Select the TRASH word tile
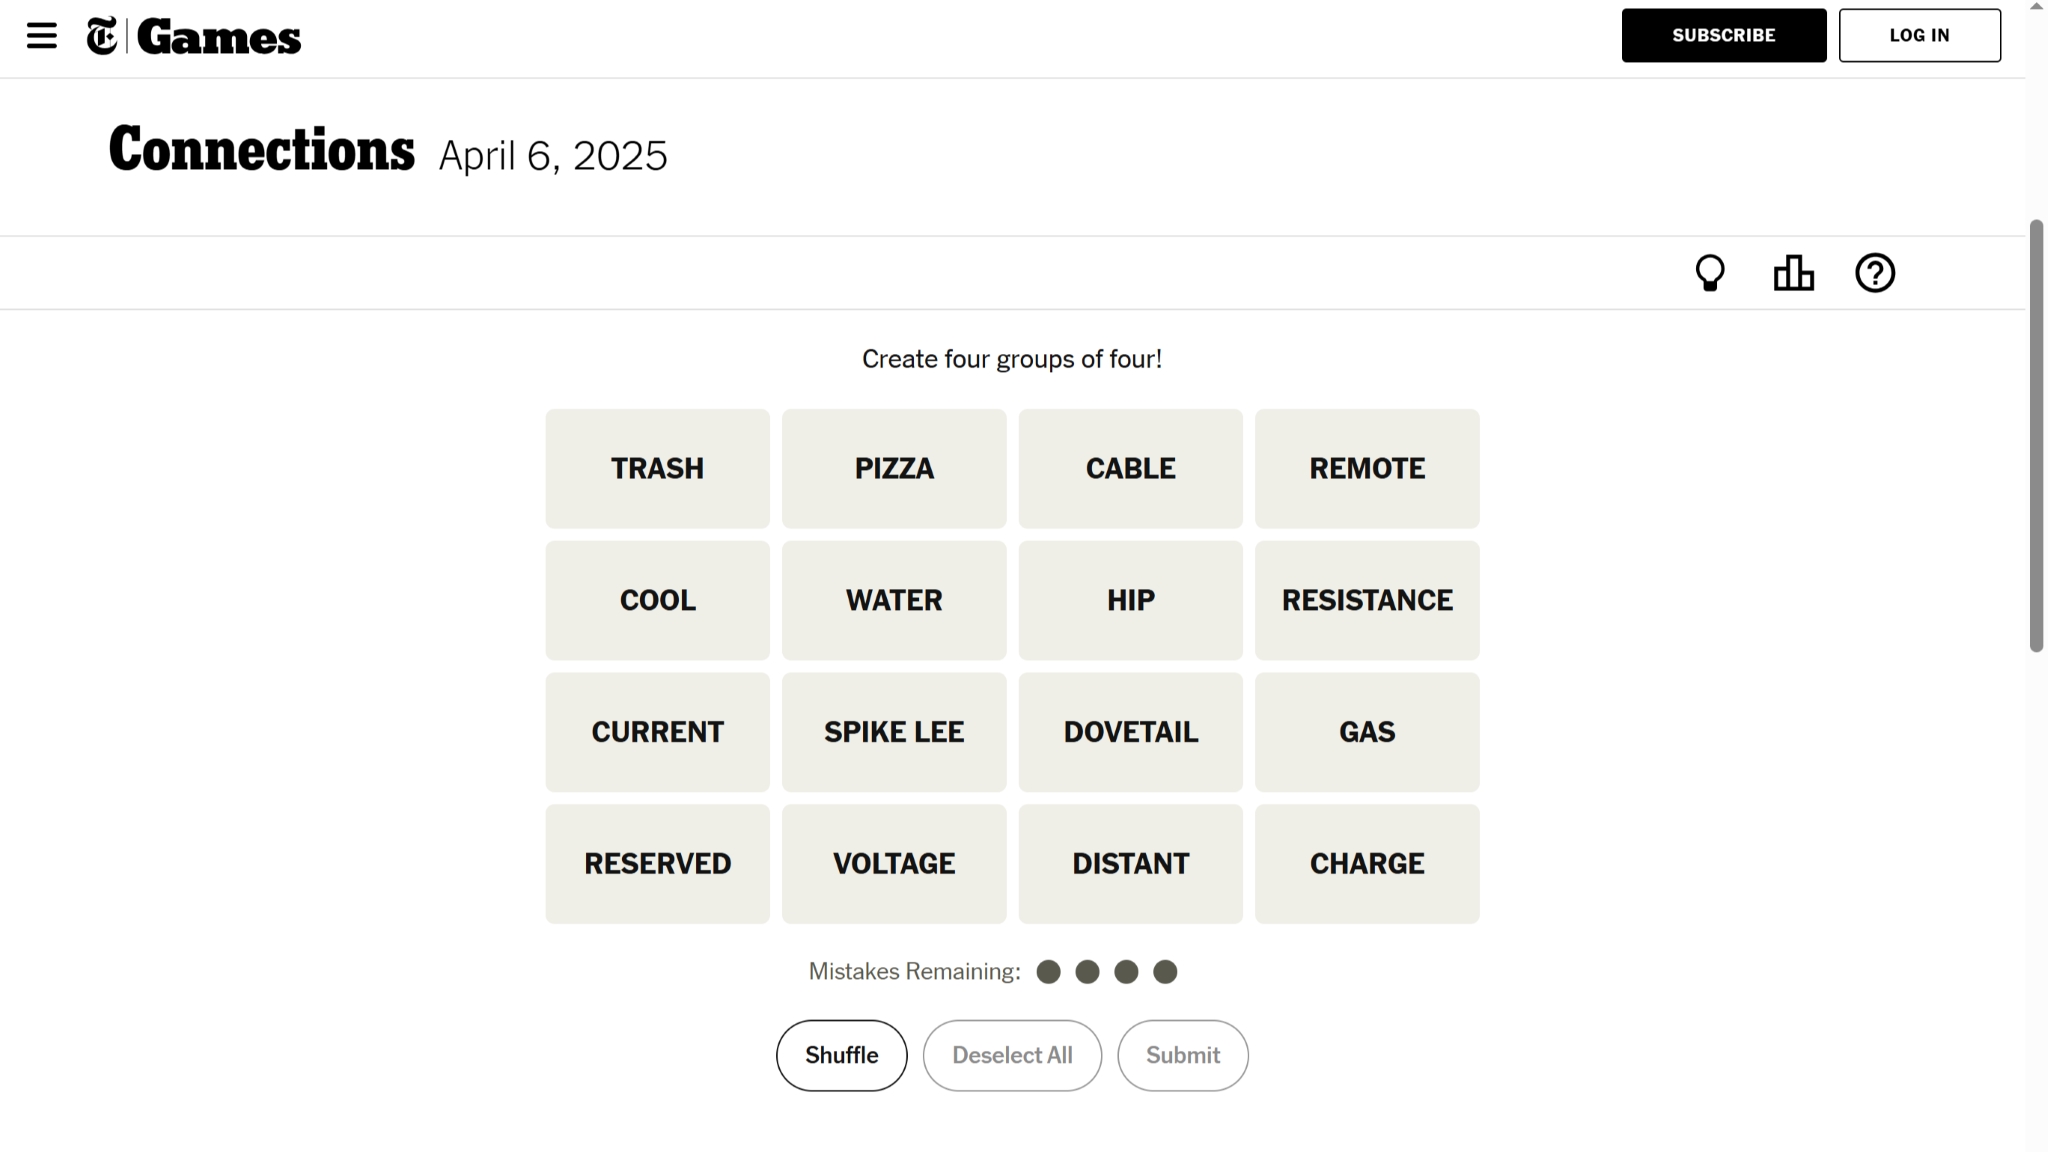This screenshot has height=1152, width=2048. click(x=657, y=468)
